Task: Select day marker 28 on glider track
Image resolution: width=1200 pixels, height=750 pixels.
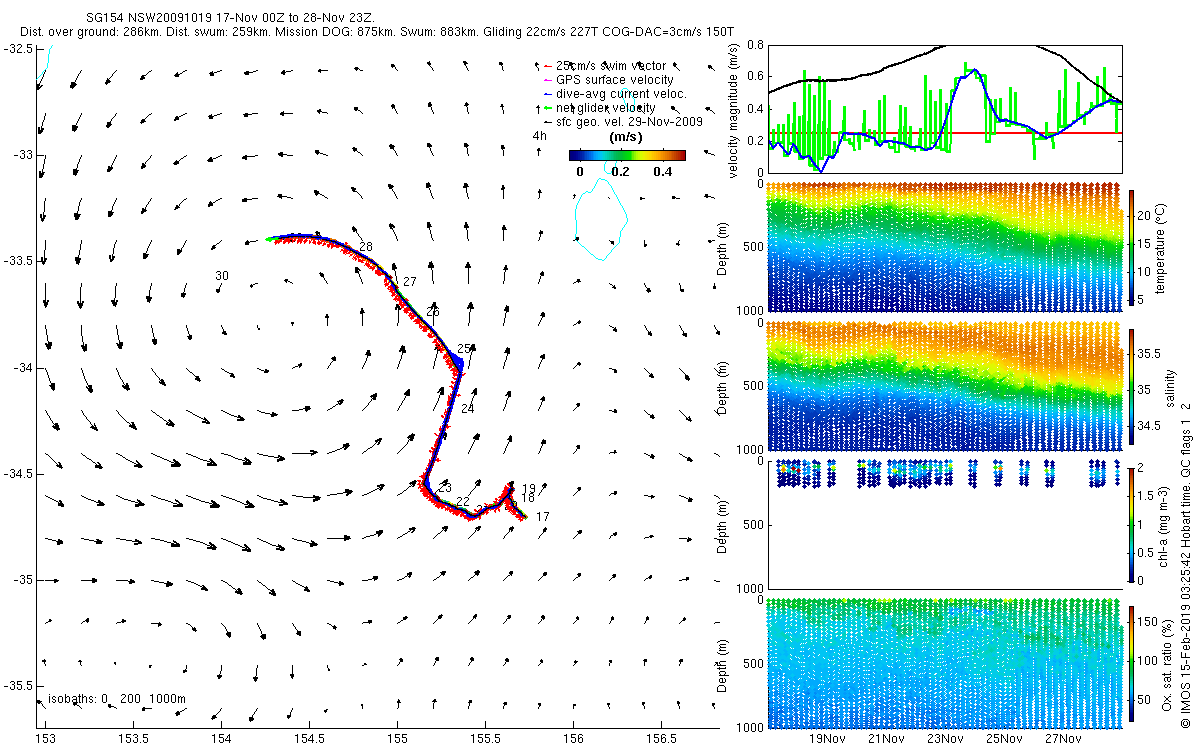Action: click(365, 247)
